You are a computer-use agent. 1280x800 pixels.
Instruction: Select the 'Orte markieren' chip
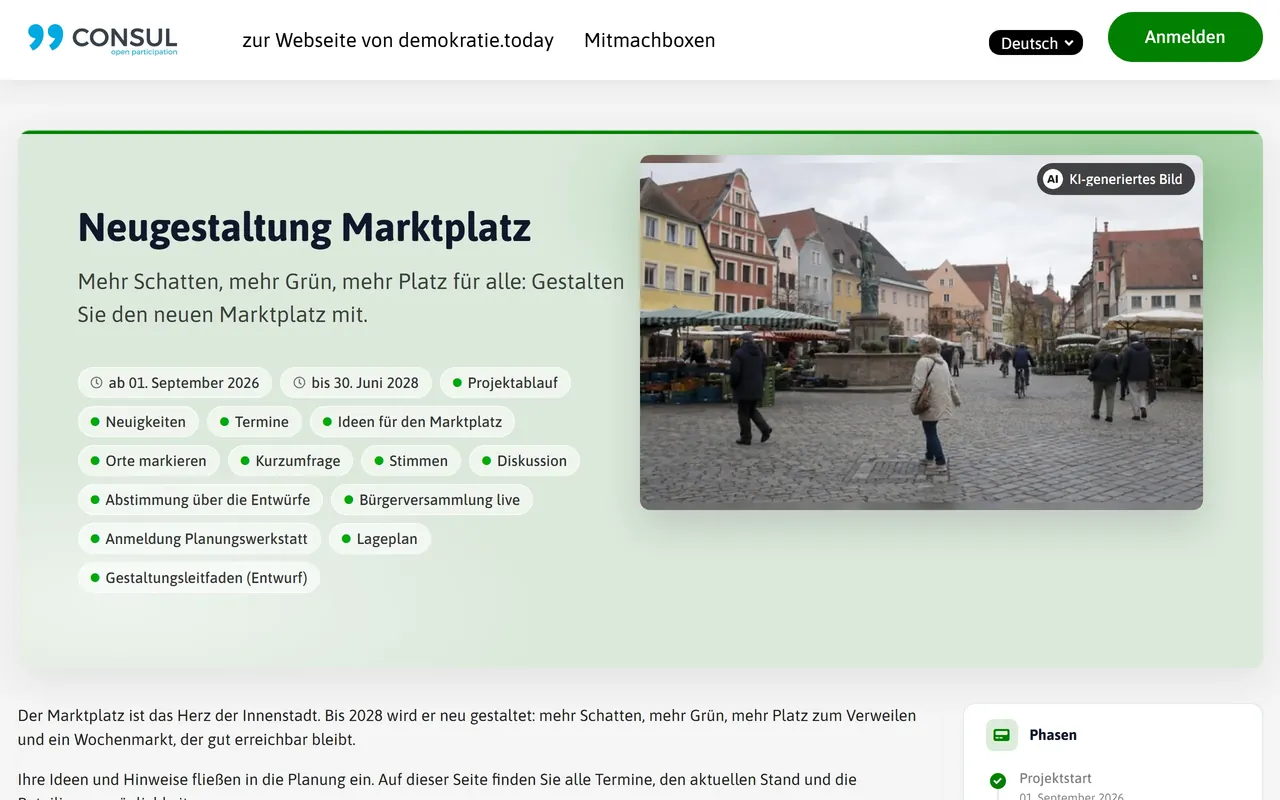click(x=149, y=460)
